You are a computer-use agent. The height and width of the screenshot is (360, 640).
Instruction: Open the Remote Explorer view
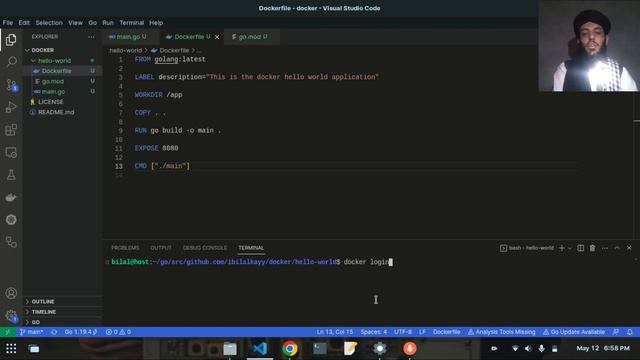[x=11, y=153]
